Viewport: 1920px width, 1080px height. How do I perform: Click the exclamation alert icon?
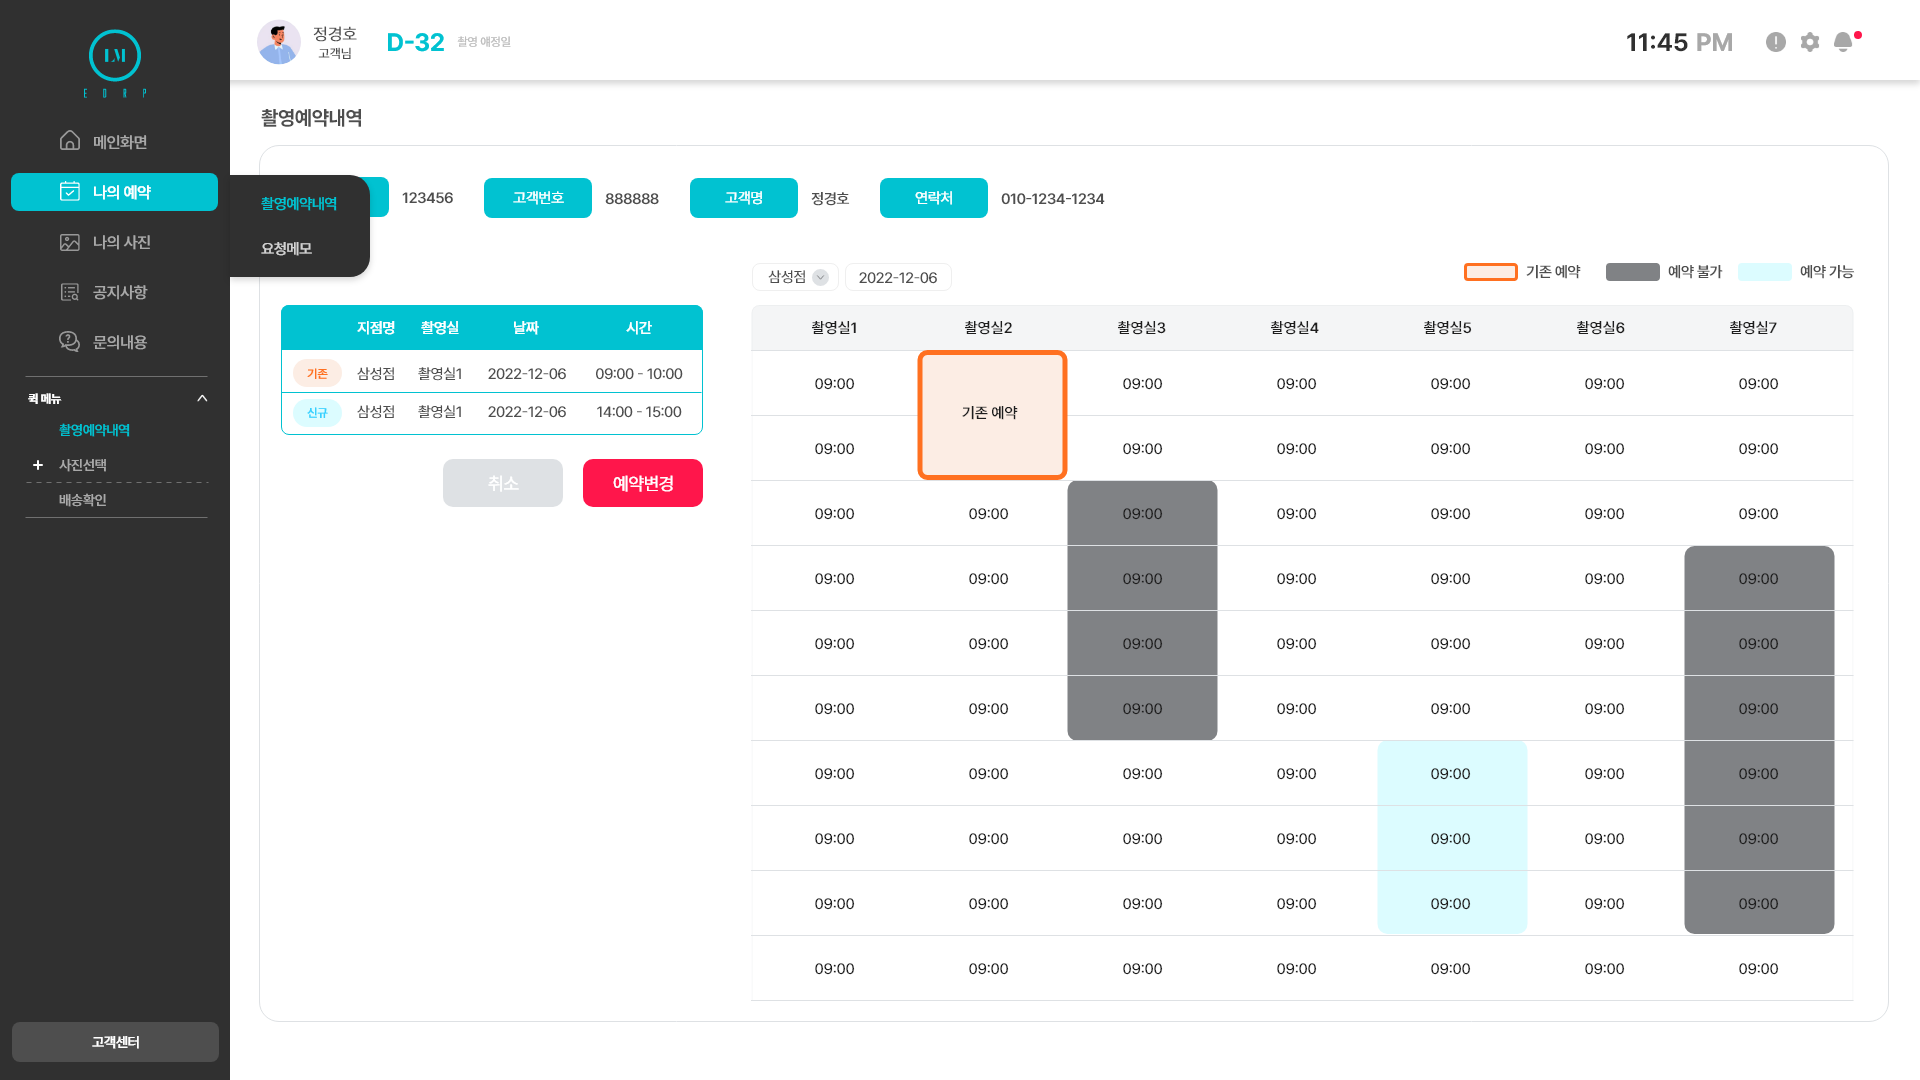[x=1776, y=42]
